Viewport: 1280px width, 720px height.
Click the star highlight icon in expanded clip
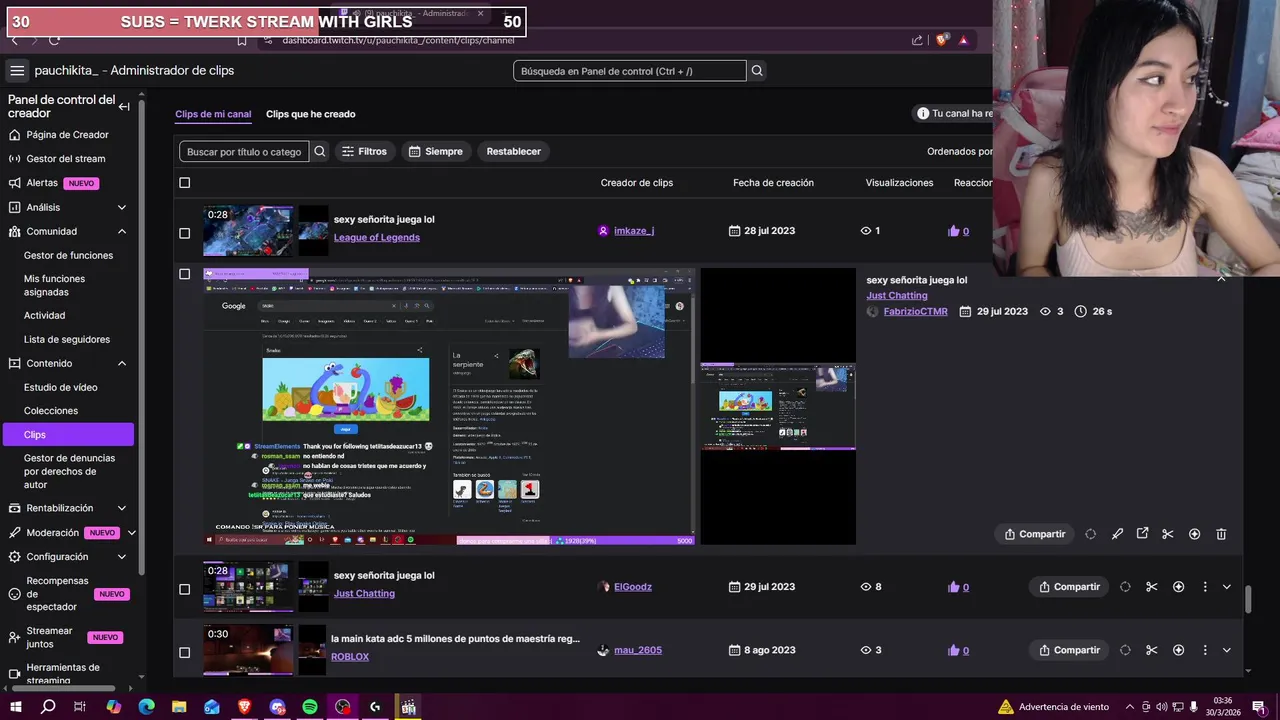click(1194, 534)
